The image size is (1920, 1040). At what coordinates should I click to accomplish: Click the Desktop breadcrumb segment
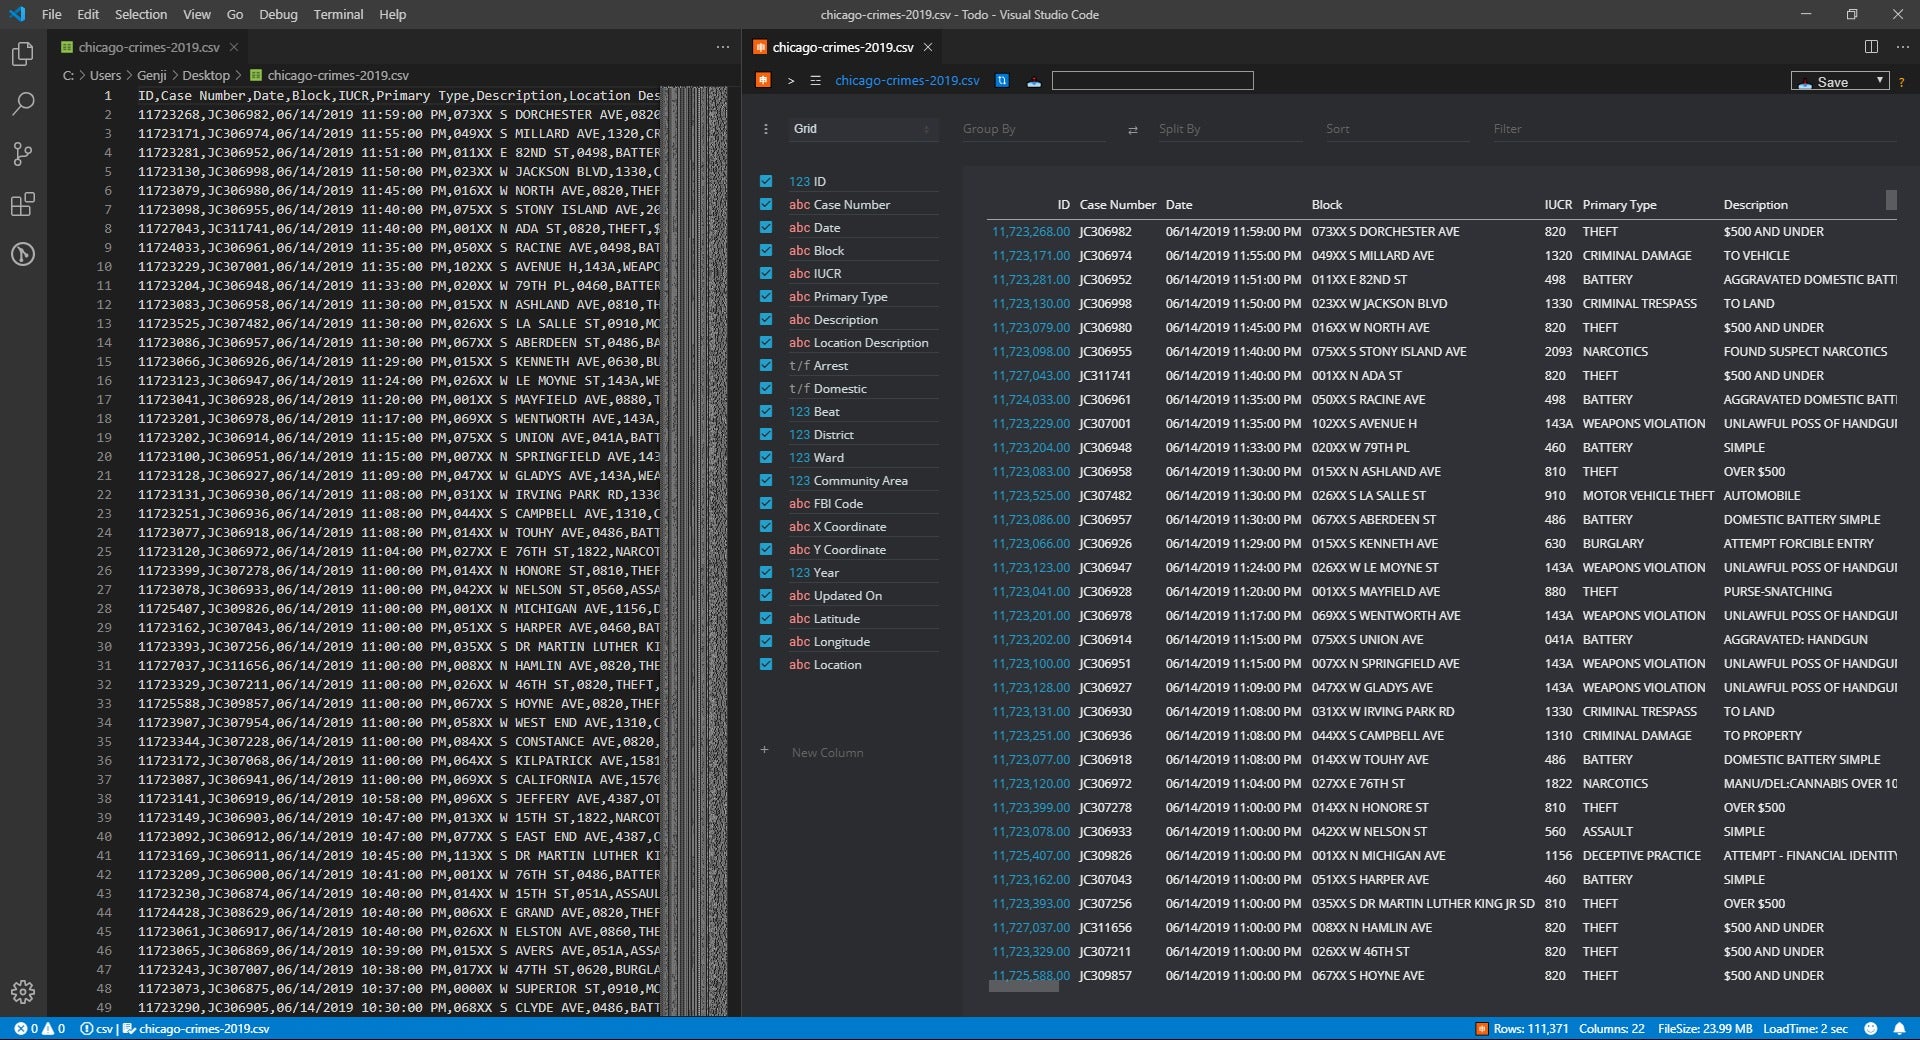206,75
